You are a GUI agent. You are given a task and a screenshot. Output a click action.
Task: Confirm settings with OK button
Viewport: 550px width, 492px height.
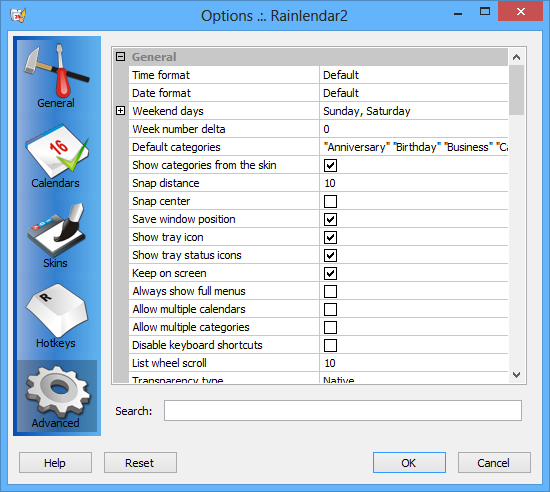pyautogui.click(x=409, y=463)
